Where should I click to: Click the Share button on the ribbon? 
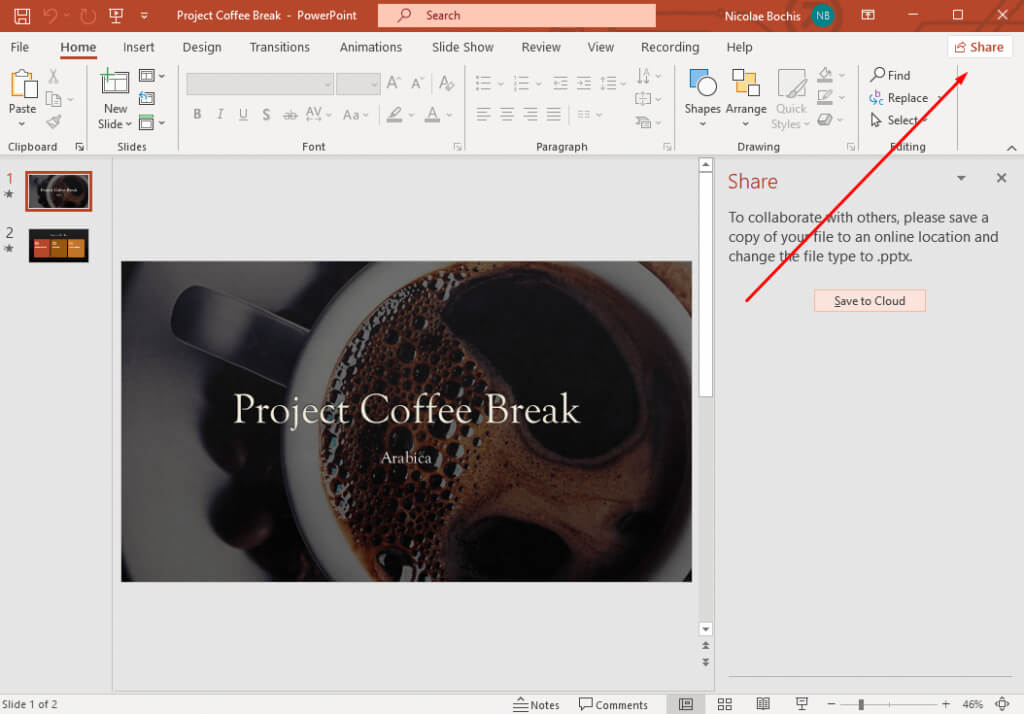click(979, 47)
